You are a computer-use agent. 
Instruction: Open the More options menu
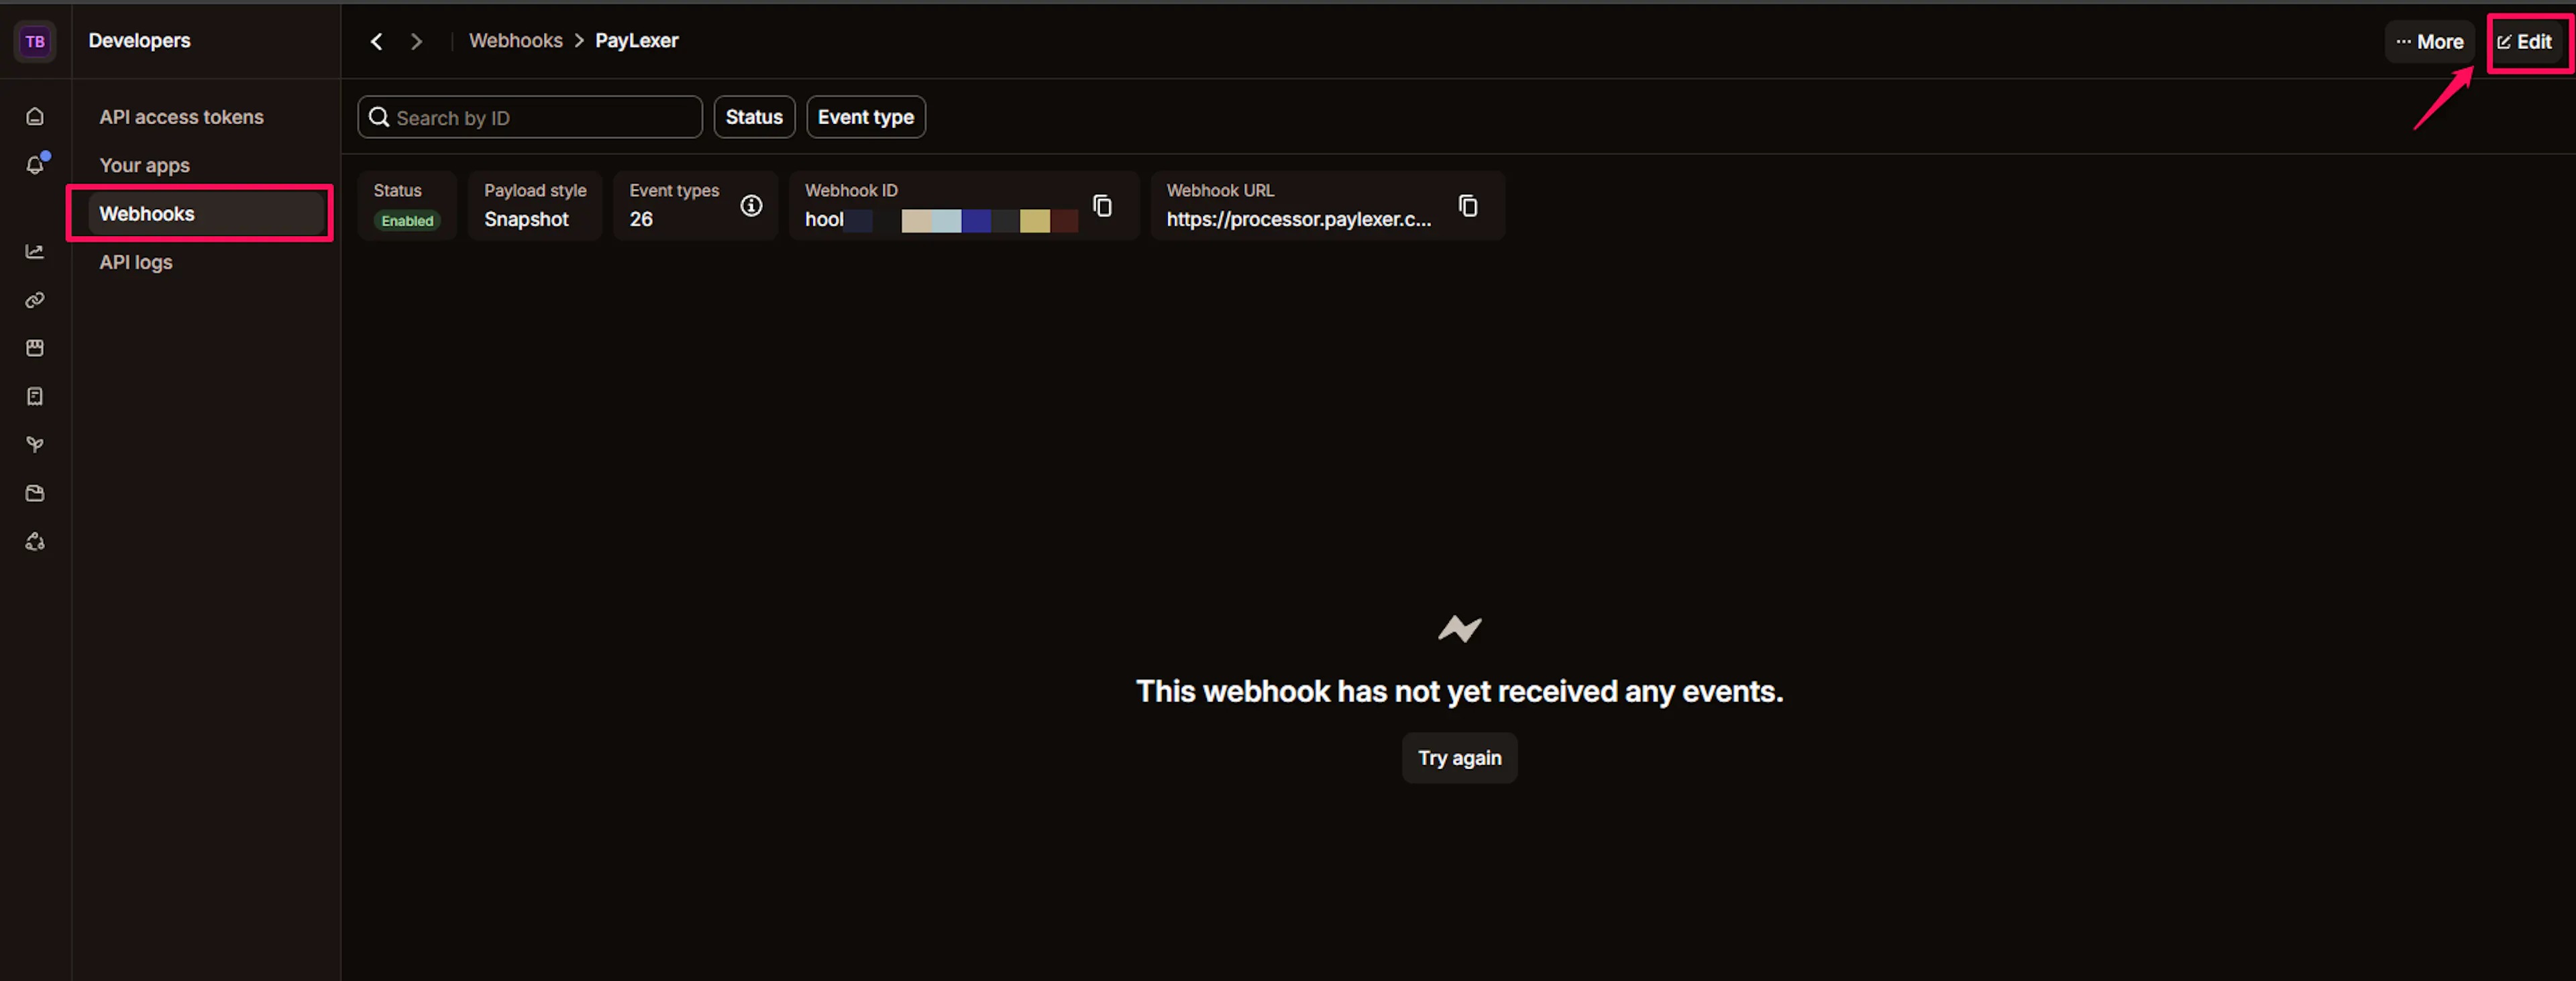pyautogui.click(x=2429, y=42)
